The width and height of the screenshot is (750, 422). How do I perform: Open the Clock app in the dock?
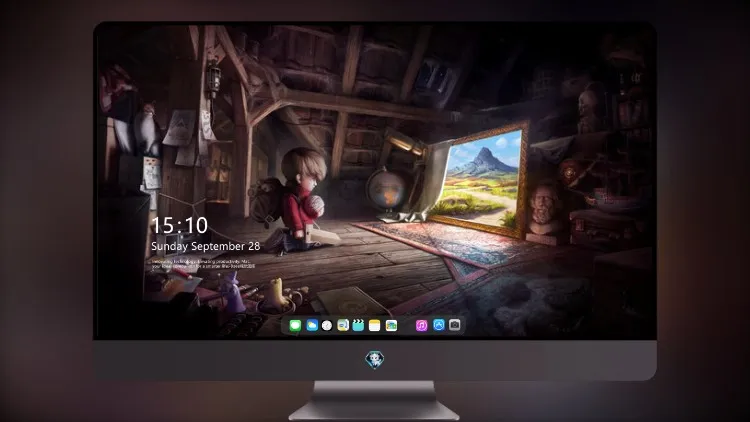[x=327, y=326]
